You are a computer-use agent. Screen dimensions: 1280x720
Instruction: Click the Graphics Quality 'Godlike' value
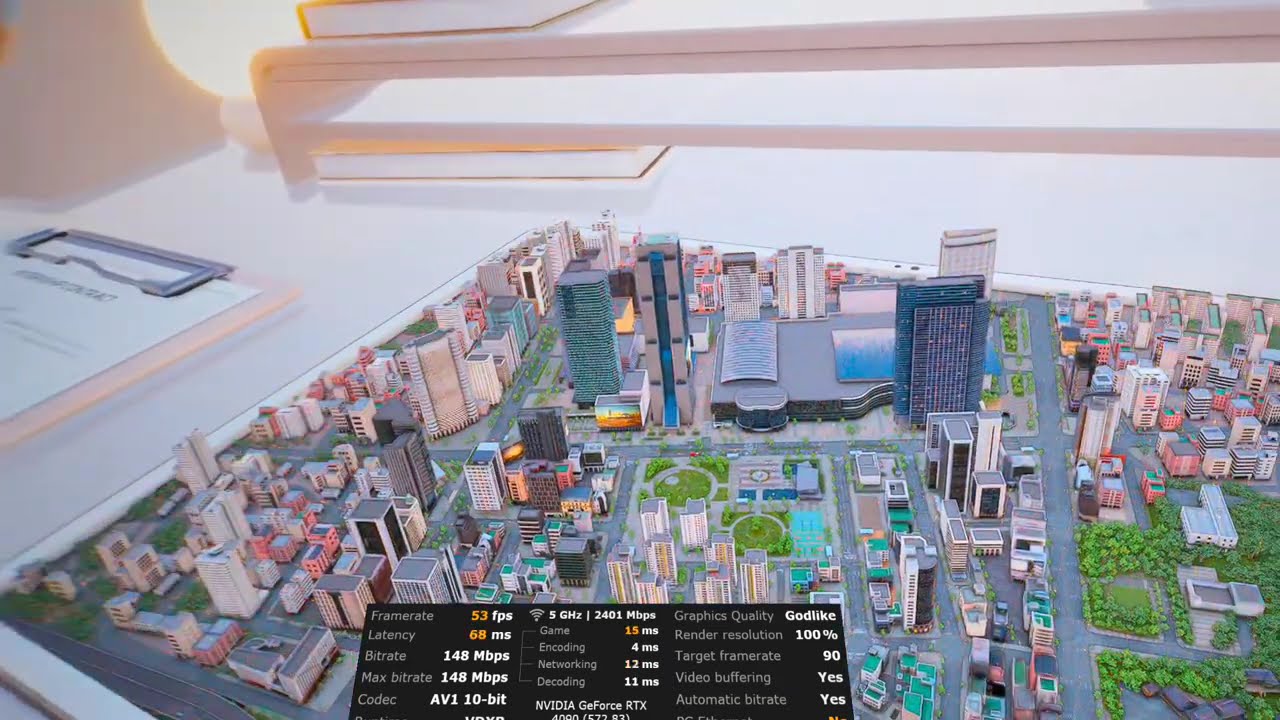pos(811,616)
